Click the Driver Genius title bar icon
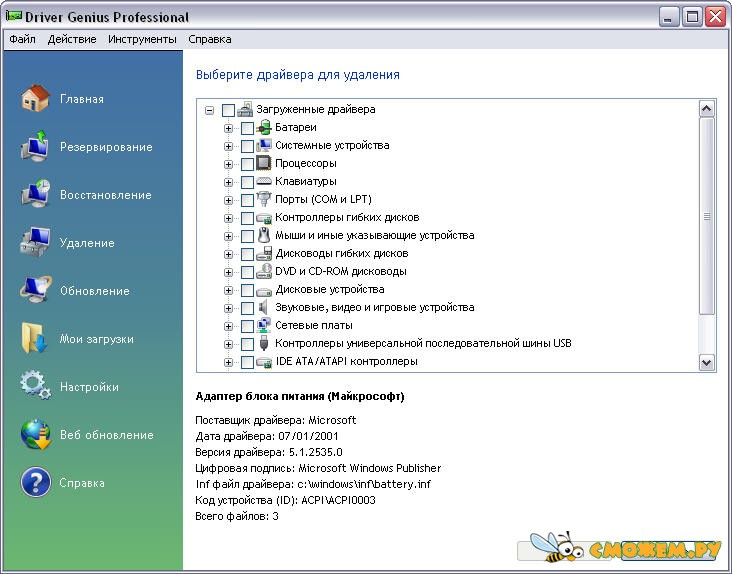The height and width of the screenshot is (574, 732). pyautogui.click(x=14, y=16)
